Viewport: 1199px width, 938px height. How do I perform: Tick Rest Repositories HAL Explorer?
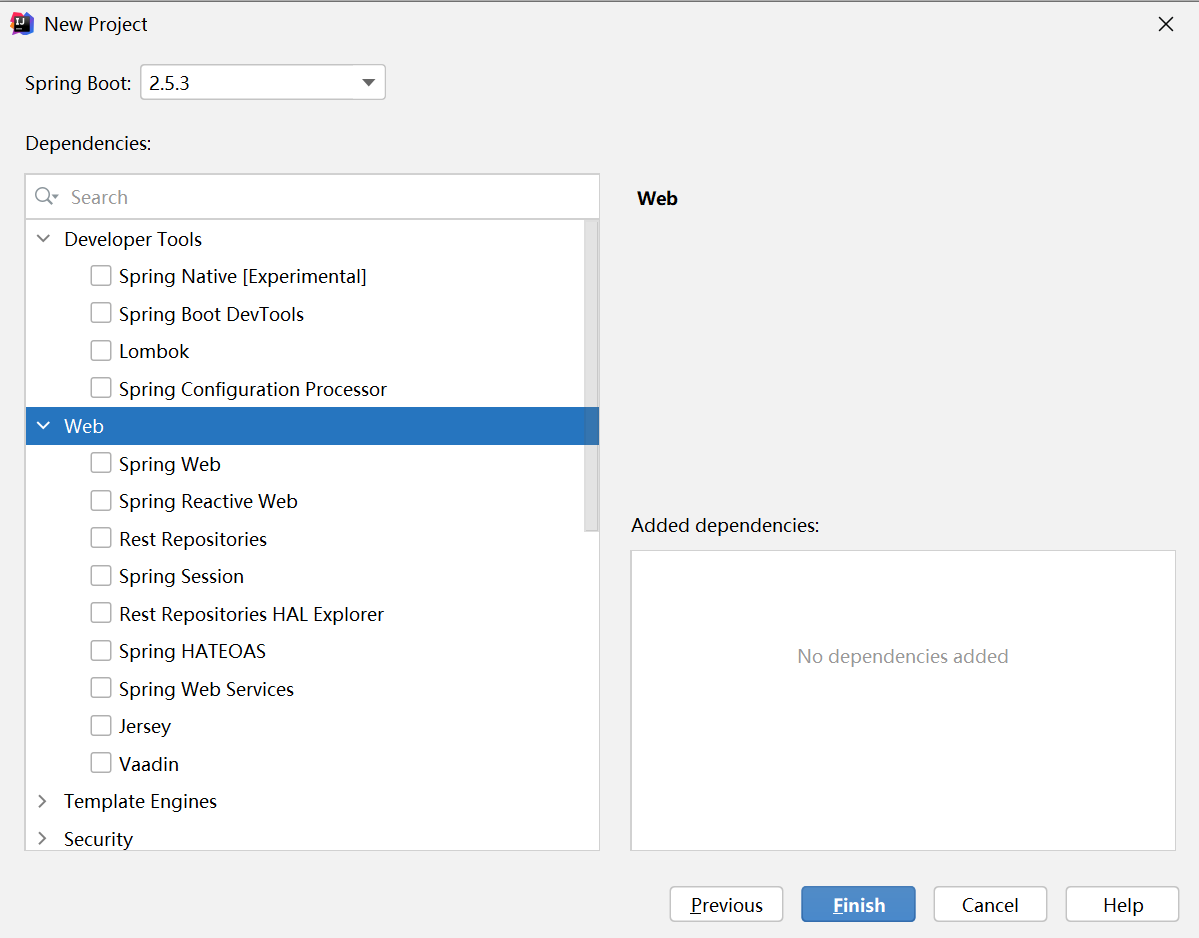tap(101, 612)
